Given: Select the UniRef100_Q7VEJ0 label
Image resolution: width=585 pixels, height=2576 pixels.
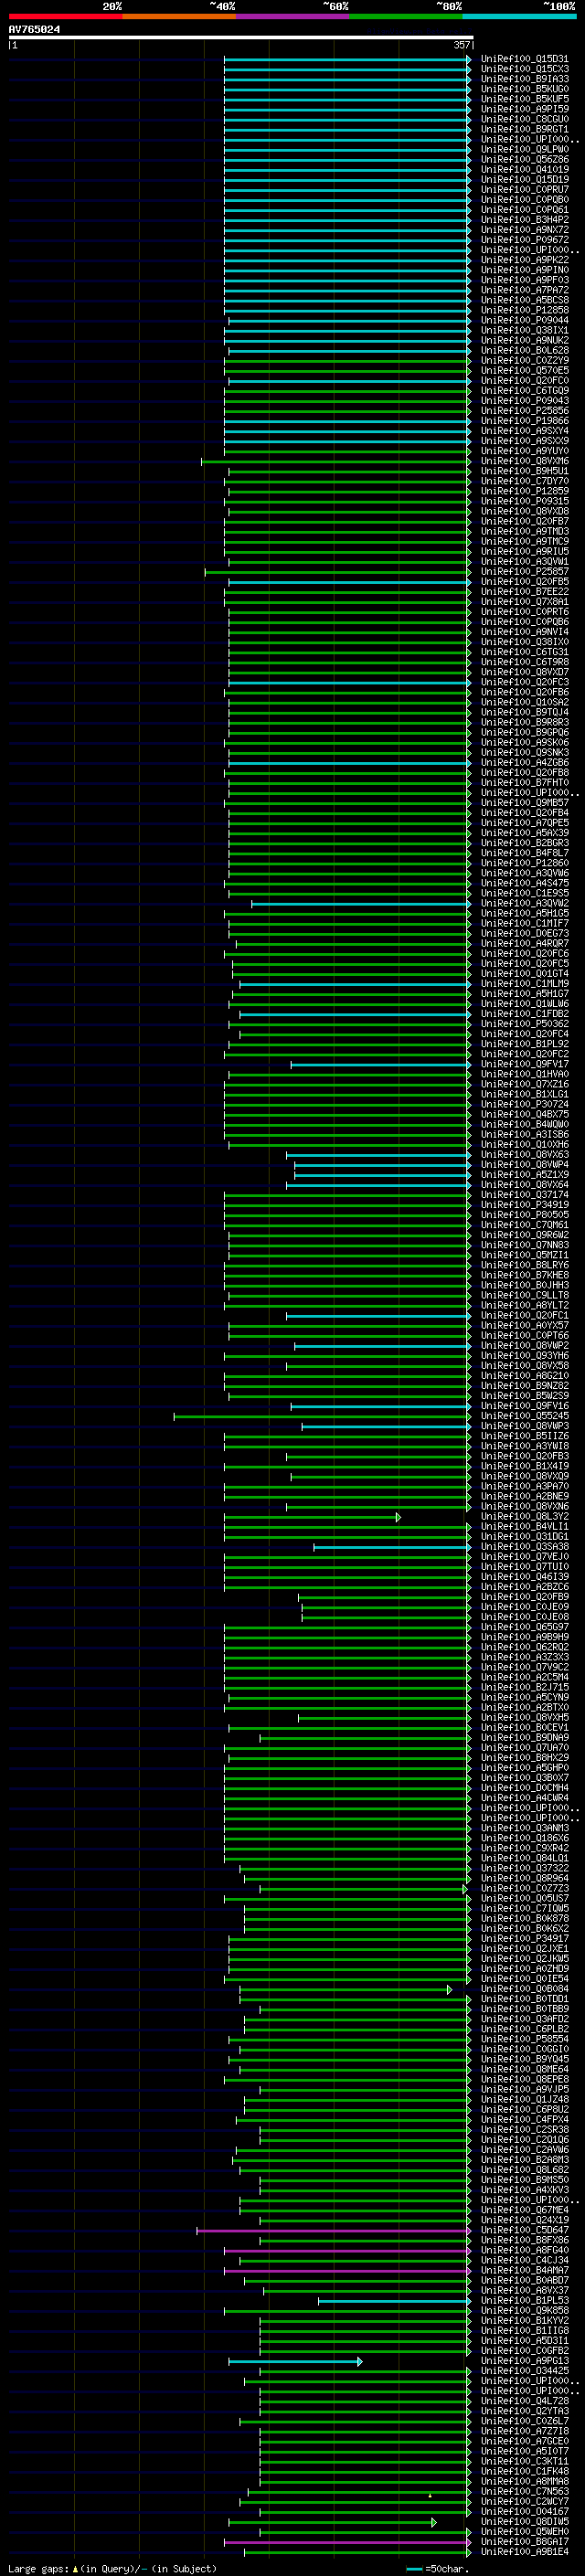Looking at the screenshot, I should tap(524, 1557).
